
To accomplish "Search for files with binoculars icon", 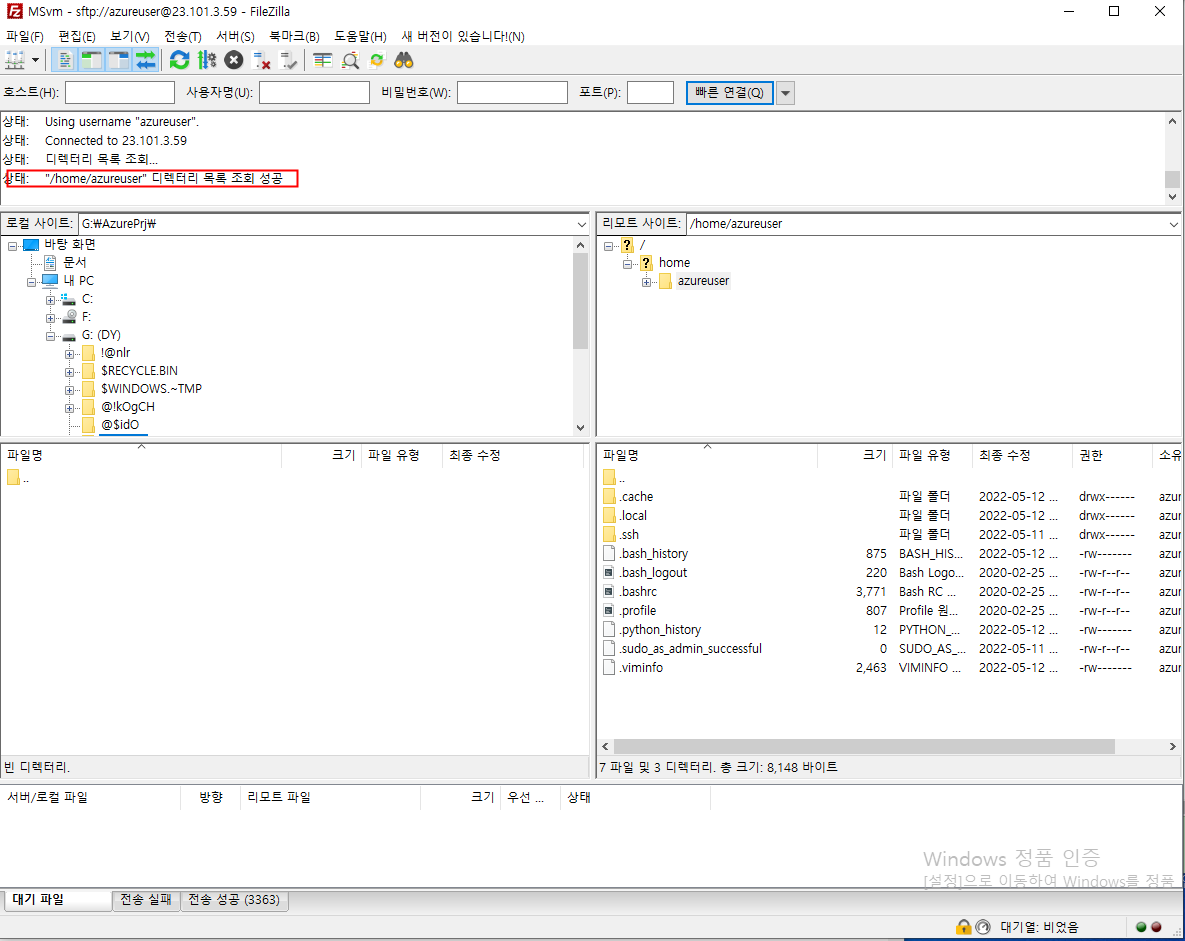I will click(404, 60).
